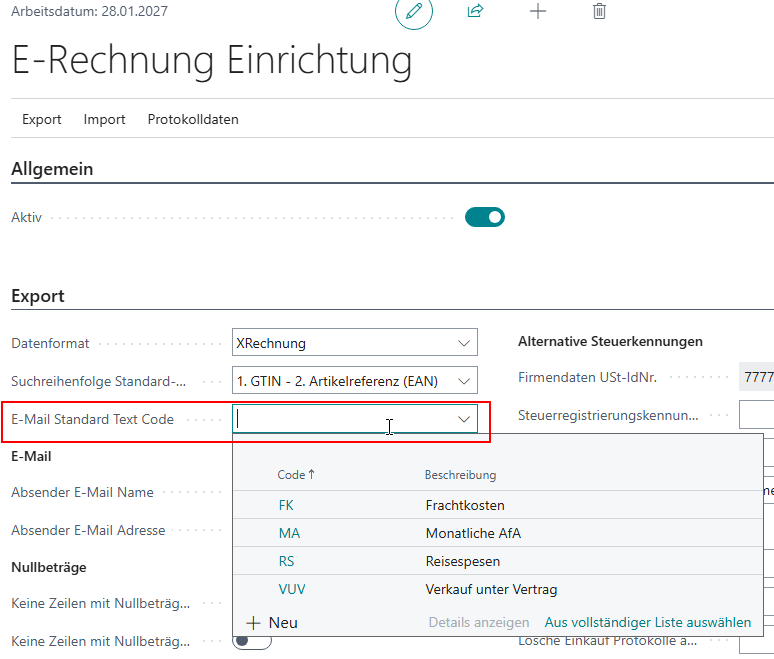
Task: Sort by the Code column header
Action: coord(291,475)
